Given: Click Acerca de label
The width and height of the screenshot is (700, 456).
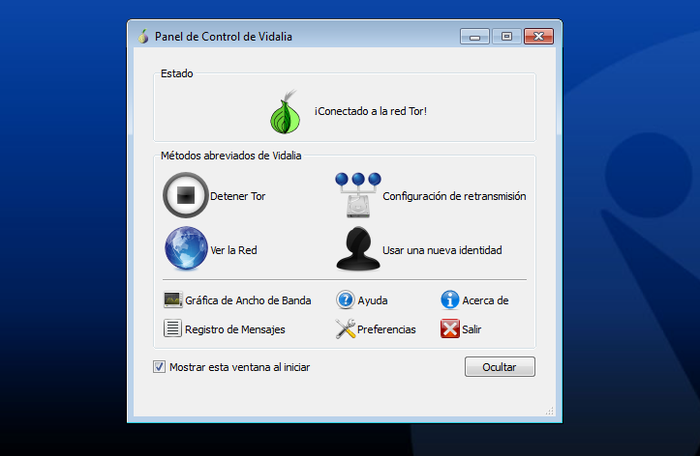Looking at the screenshot, I should (x=485, y=301).
